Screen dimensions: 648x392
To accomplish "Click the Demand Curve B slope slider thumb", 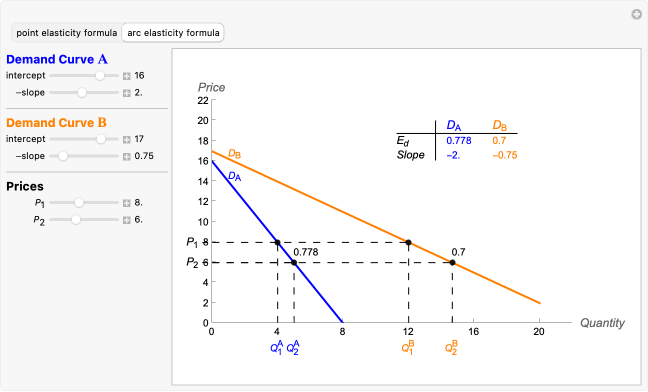I will click(63, 156).
